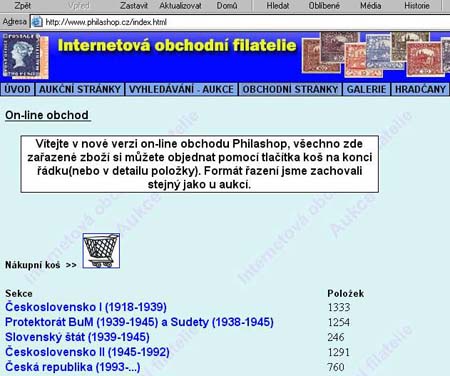Viewport: 450px width, 376px height.
Task: Click the Nákupní koš >> label
Action: tap(41, 265)
